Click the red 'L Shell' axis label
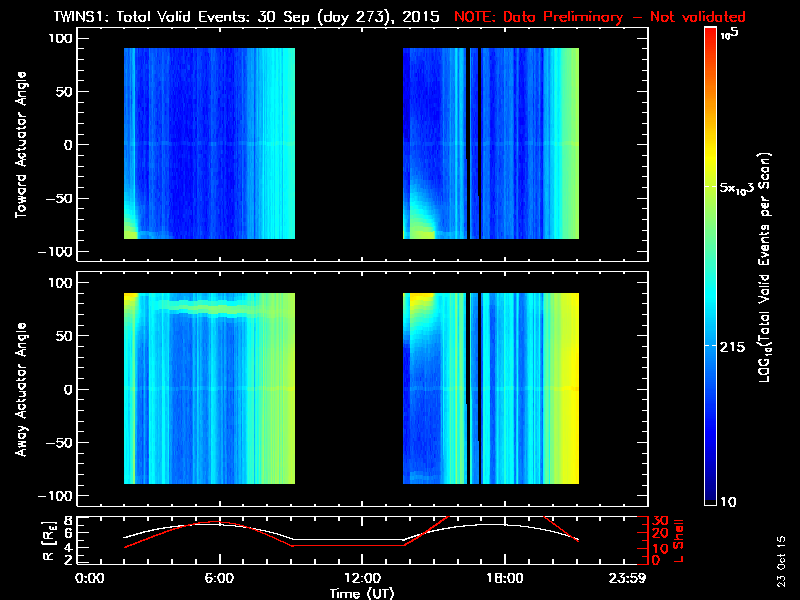 pos(678,541)
